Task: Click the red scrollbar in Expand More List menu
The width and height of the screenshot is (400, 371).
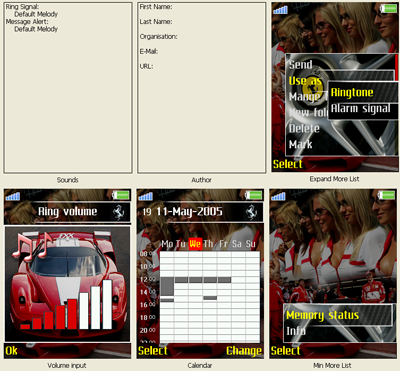Action: (x=397, y=68)
